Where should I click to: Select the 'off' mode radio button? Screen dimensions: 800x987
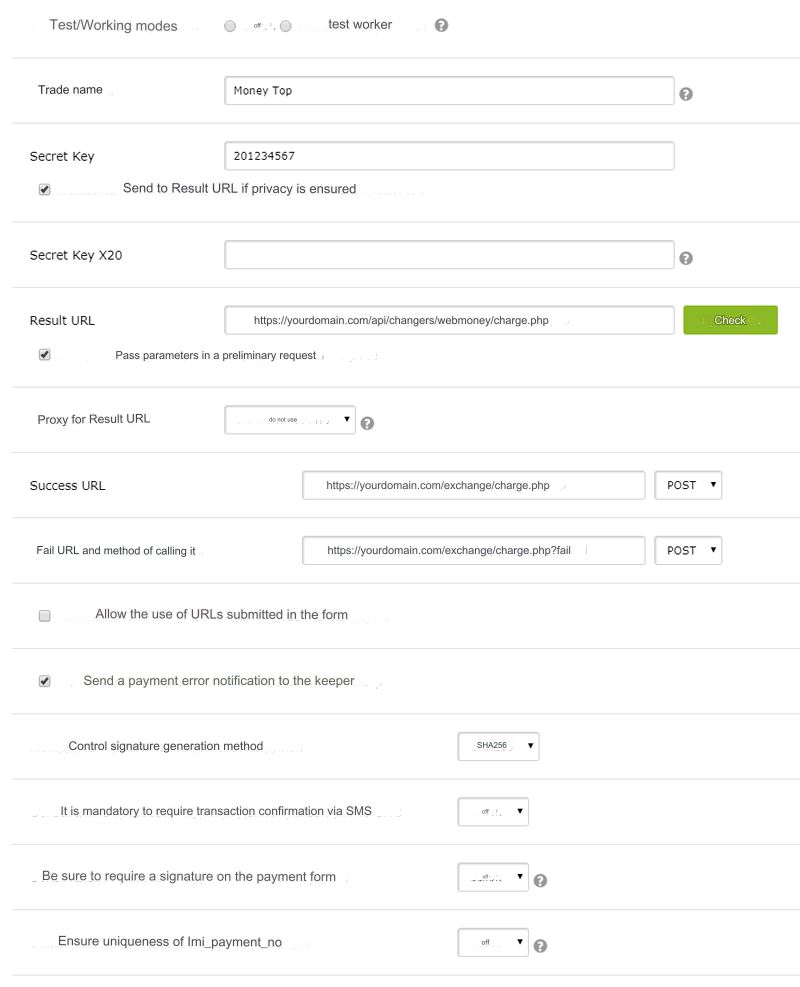[231, 25]
